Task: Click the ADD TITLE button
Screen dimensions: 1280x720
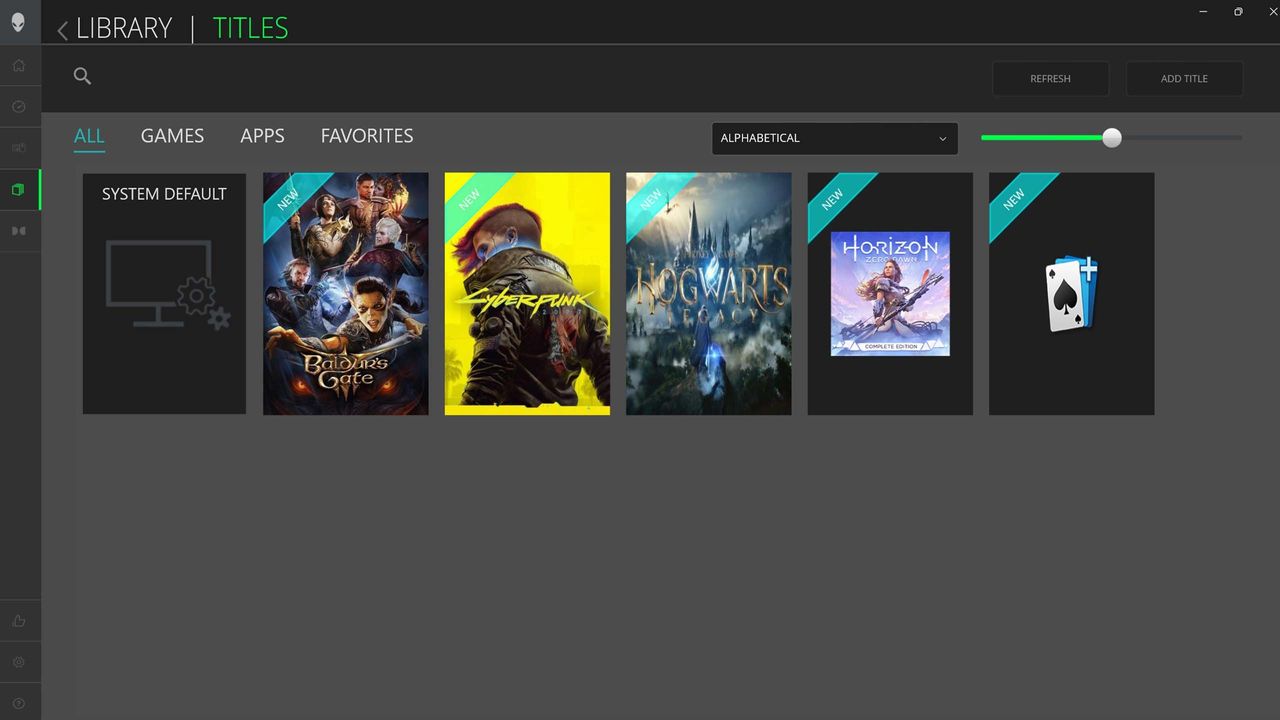Action: pyautogui.click(x=1184, y=78)
